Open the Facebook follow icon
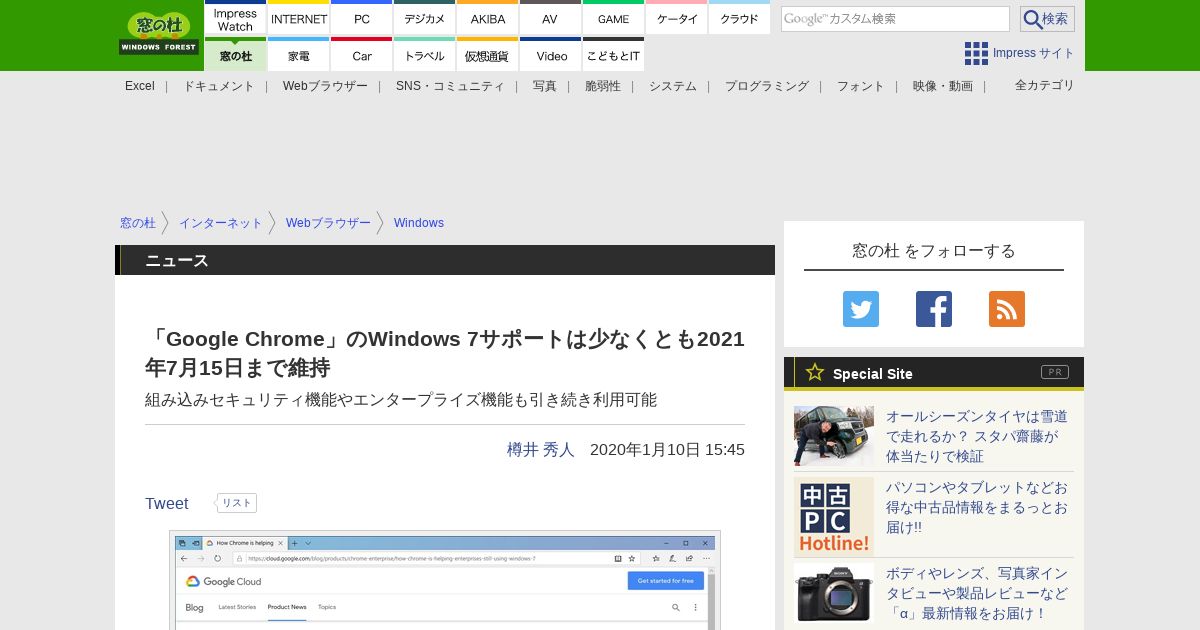Image resolution: width=1200 pixels, height=630 pixels. 934,309
